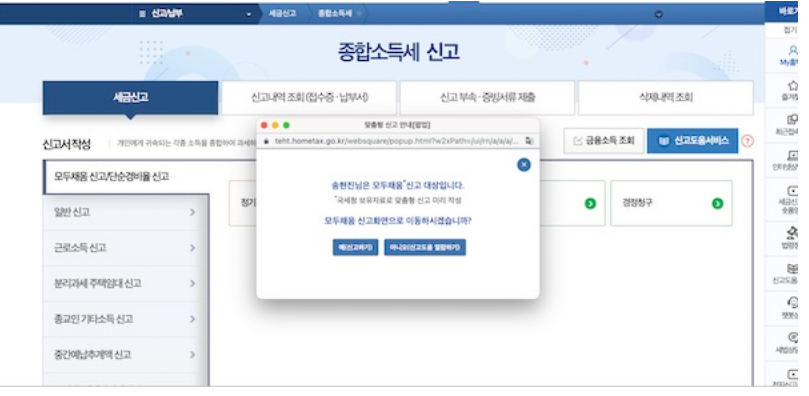Select 모두채움 신고/단순경비율 신고 menu item
809x396 pixels.
pos(126,176)
